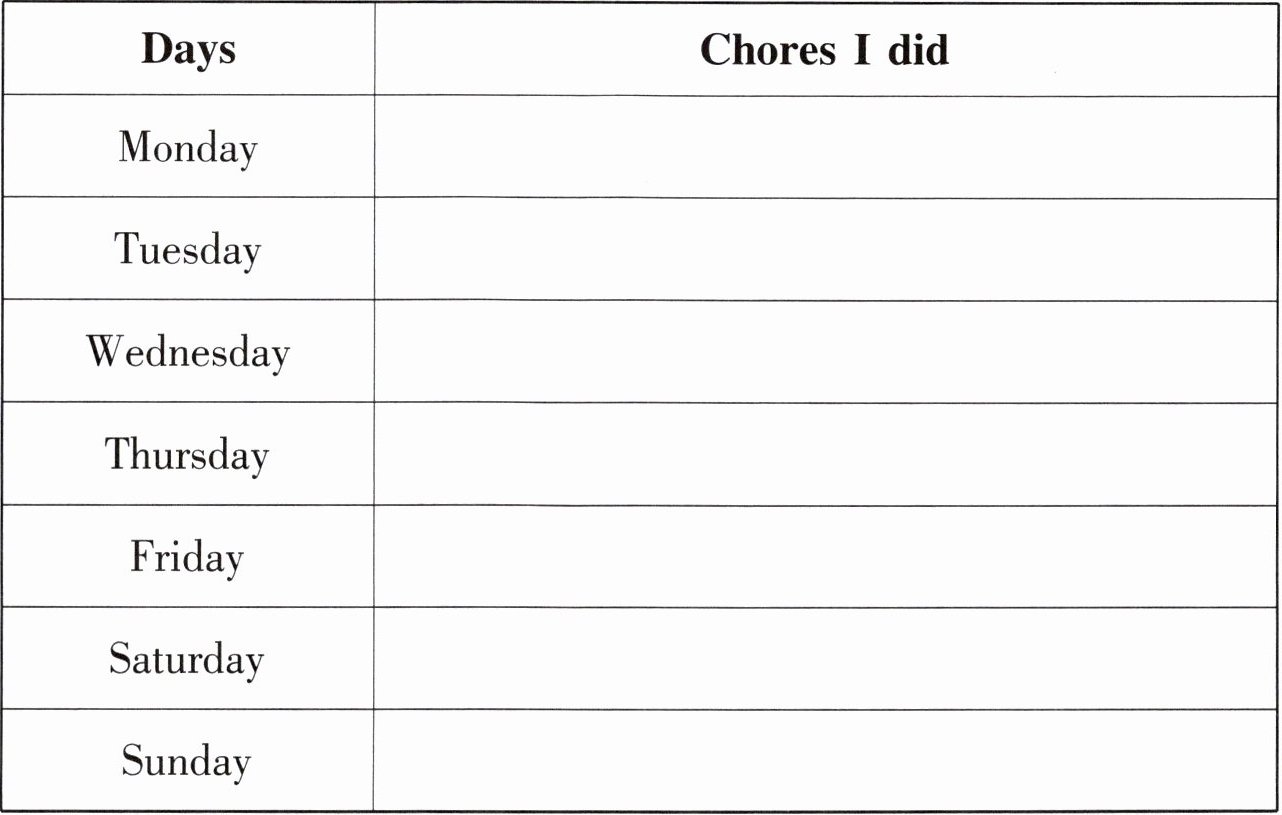The image size is (1282, 815).
Task: Focus the blank chores cell for Sunday
Action: click(826, 761)
